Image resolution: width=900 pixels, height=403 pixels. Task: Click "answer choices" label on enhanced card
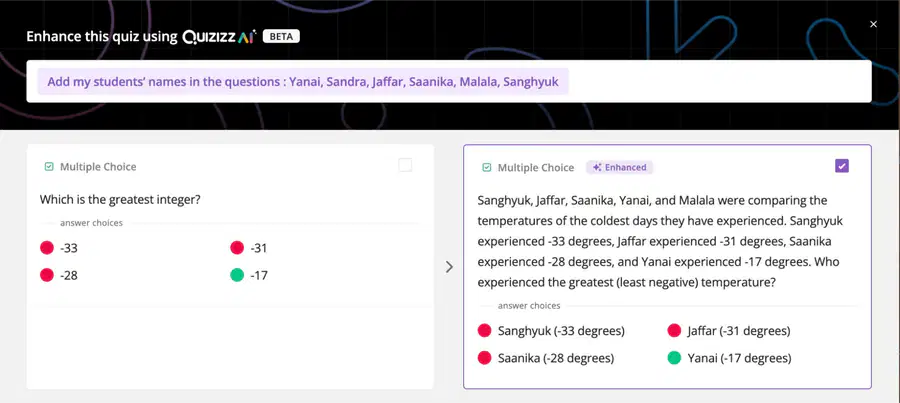[x=529, y=306]
